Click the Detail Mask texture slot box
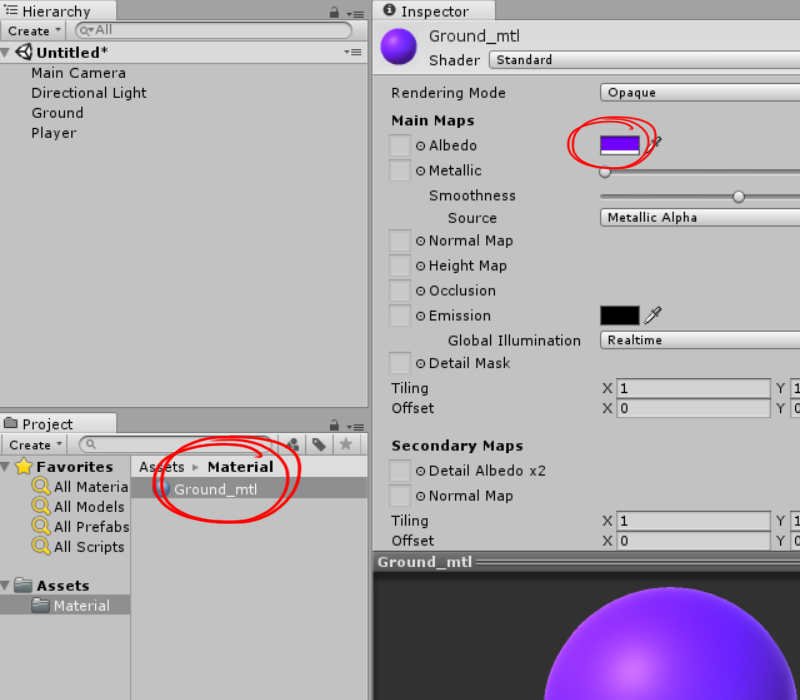Viewport: 800px width, 700px height. [x=400, y=363]
